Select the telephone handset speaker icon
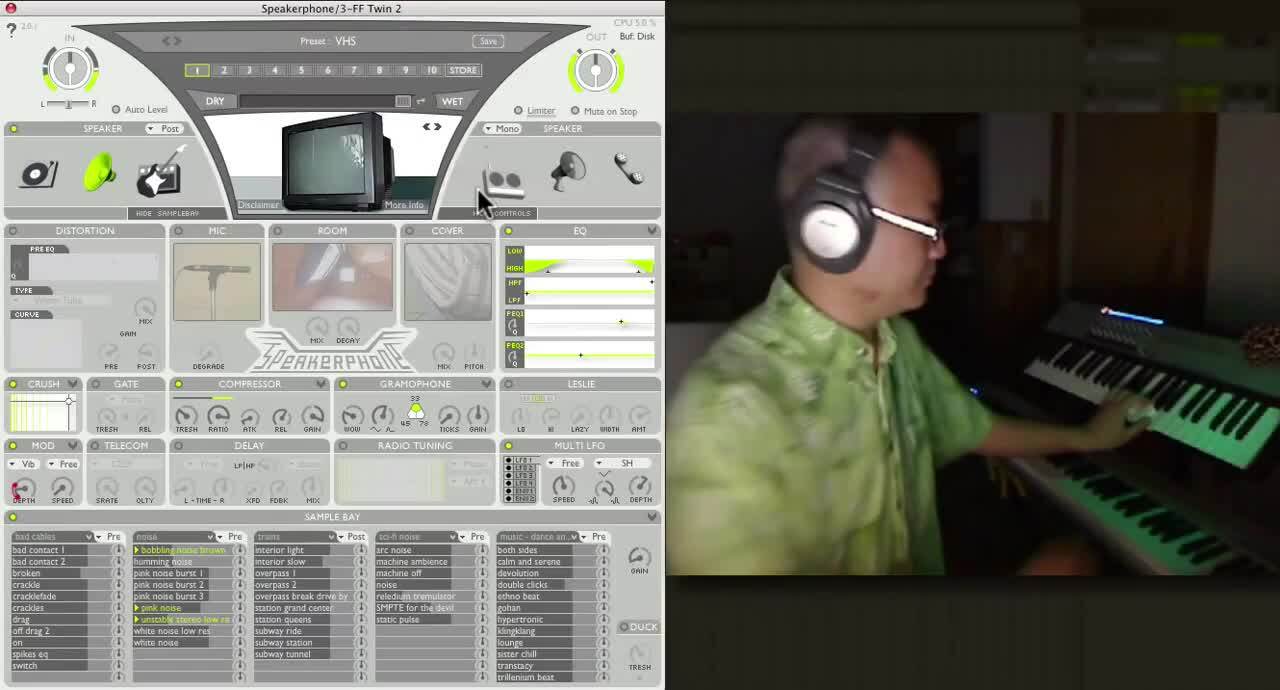1280x690 pixels. point(629,167)
